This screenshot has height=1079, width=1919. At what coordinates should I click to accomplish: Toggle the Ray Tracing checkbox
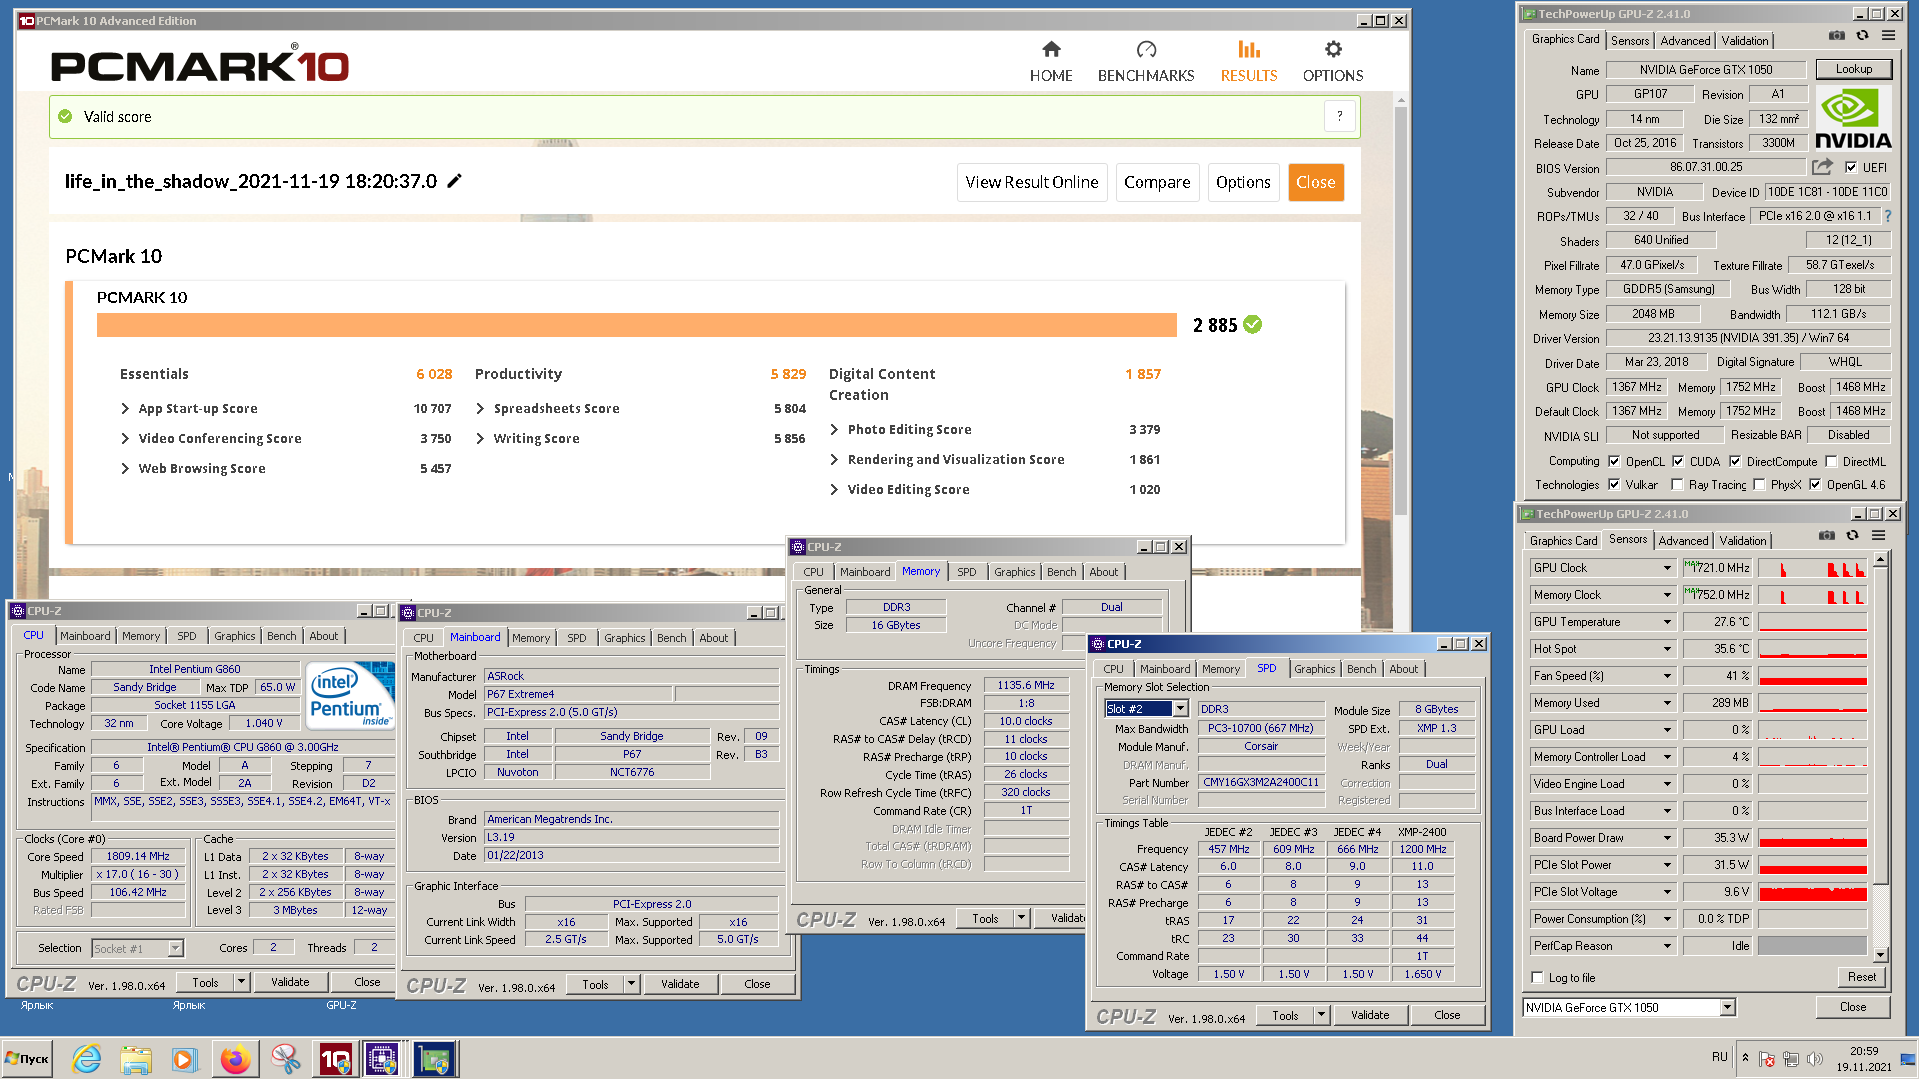(x=1677, y=484)
